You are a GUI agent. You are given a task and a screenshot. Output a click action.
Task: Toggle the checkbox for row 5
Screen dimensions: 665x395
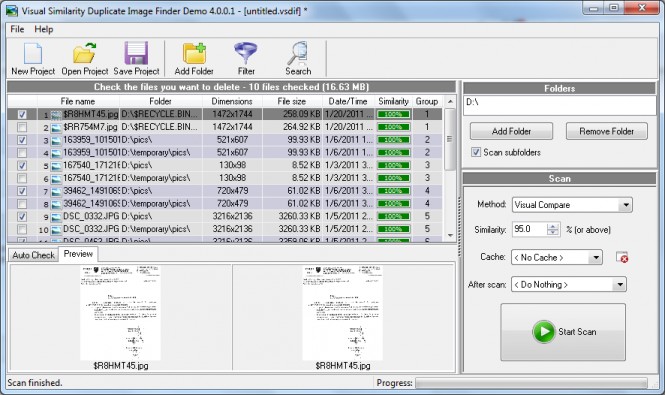coord(22,165)
